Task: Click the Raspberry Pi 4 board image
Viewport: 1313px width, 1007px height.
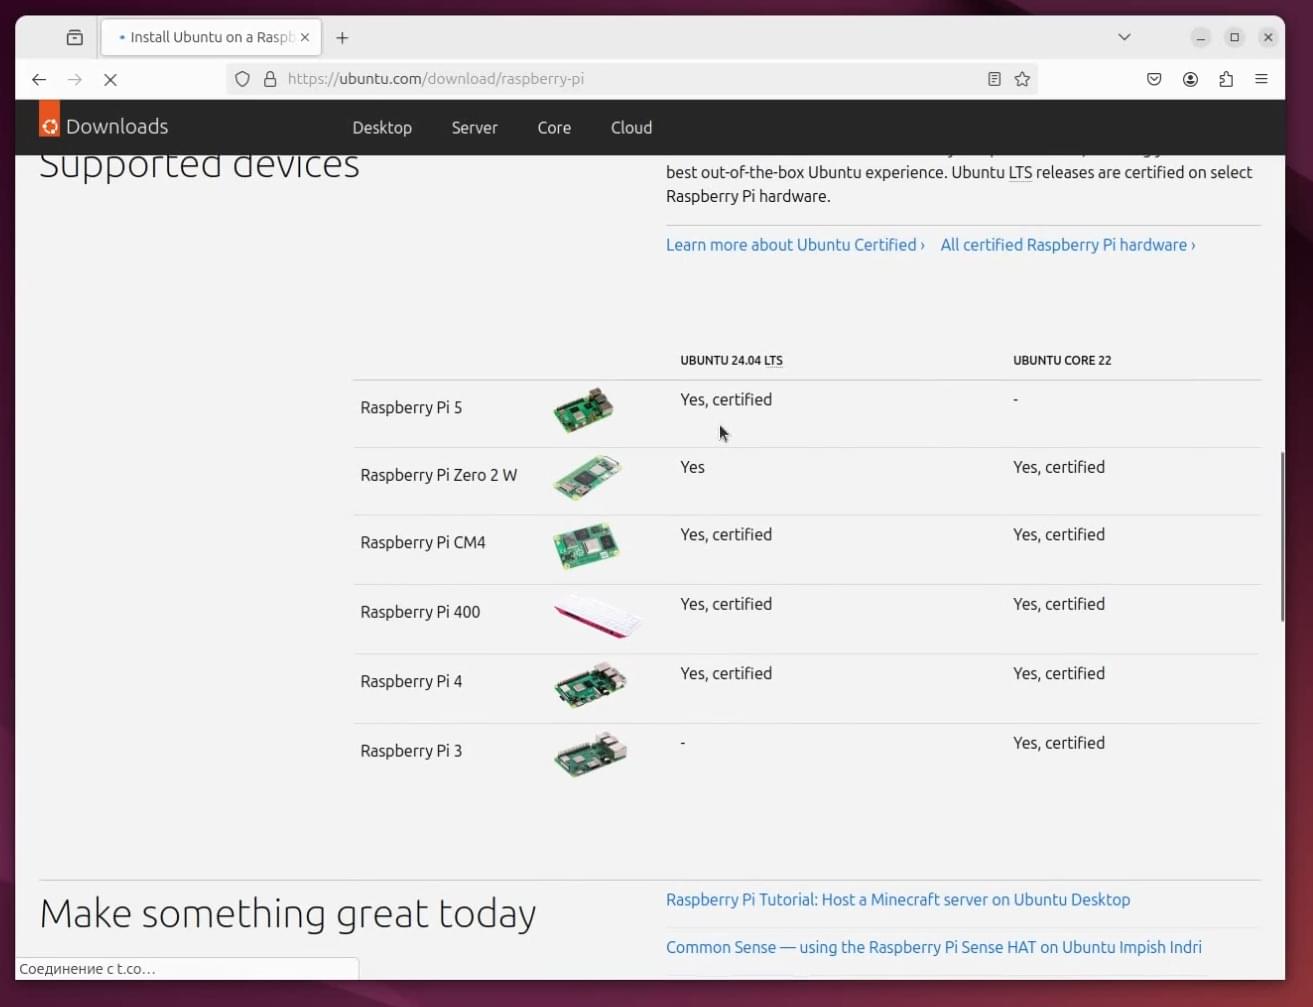Action: 590,684
